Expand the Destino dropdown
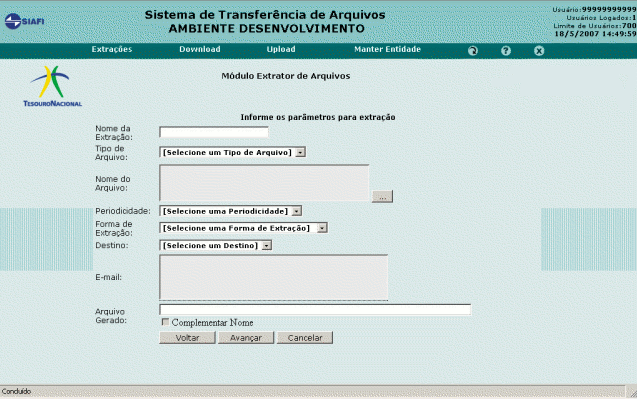 point(215,245)
